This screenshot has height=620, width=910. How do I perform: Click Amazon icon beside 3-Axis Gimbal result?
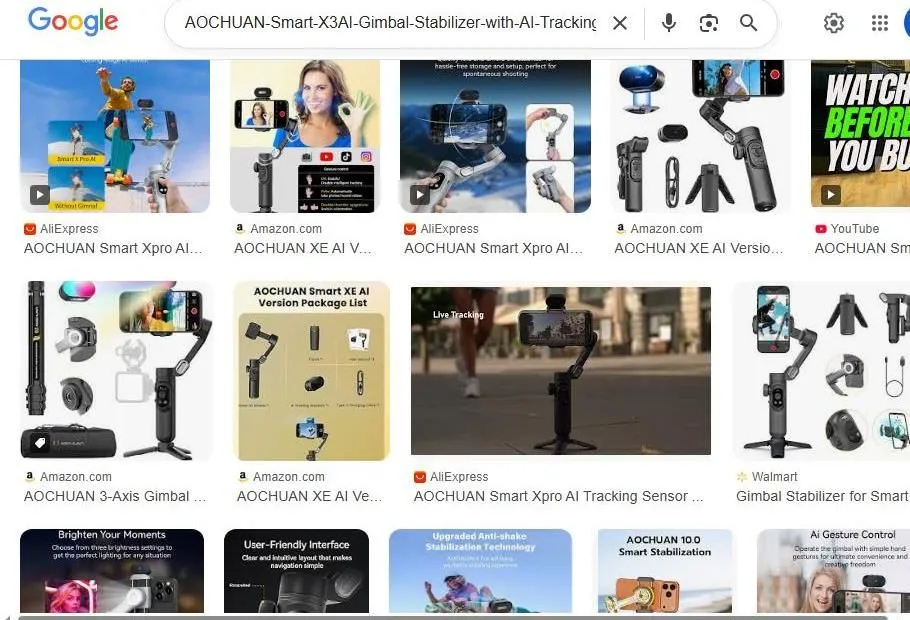click(x=30, y=477)
